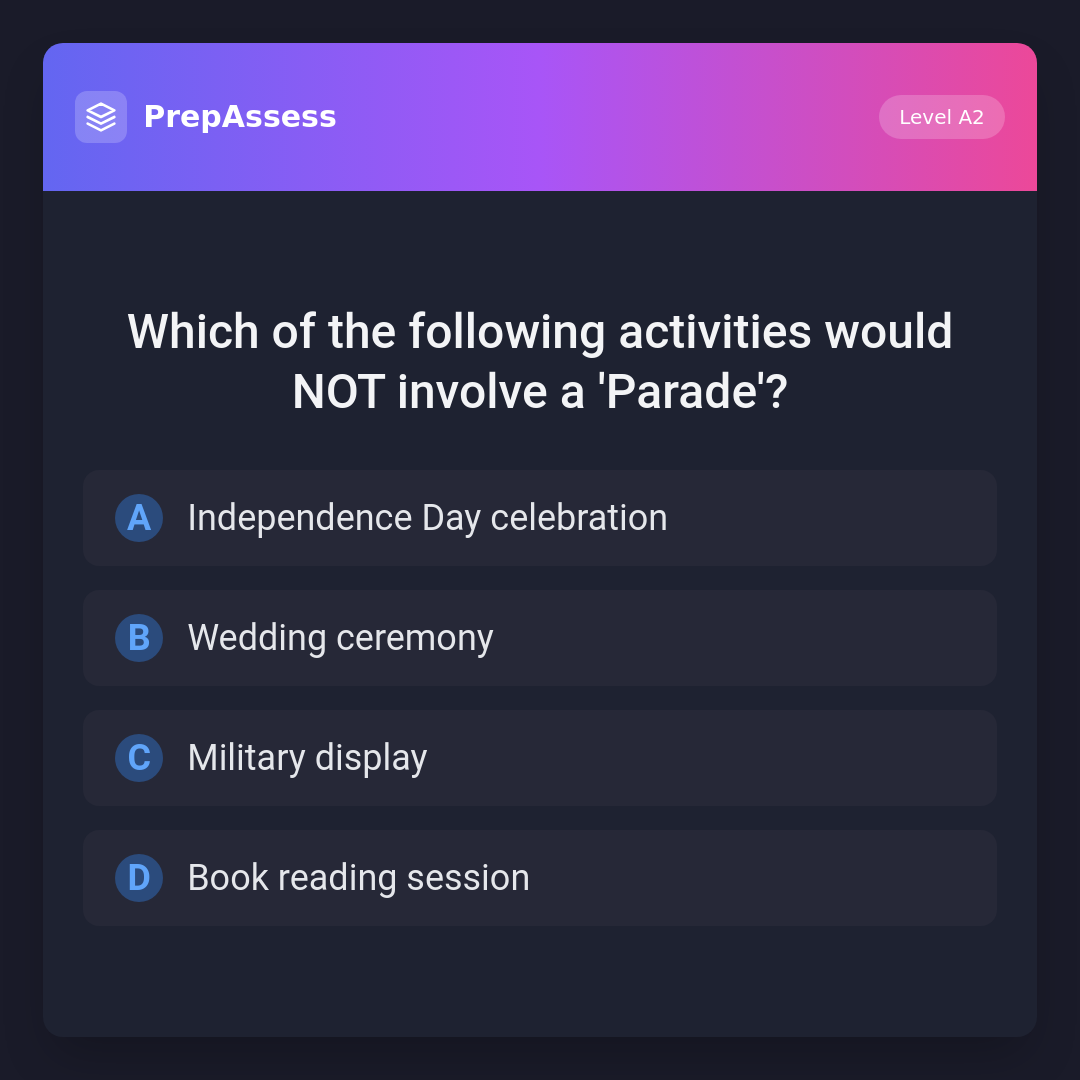Image resolution: width=1080 pixels, height=1080 pixels.
Task: Click the word 'following' in the question
Action: (507, 332)
